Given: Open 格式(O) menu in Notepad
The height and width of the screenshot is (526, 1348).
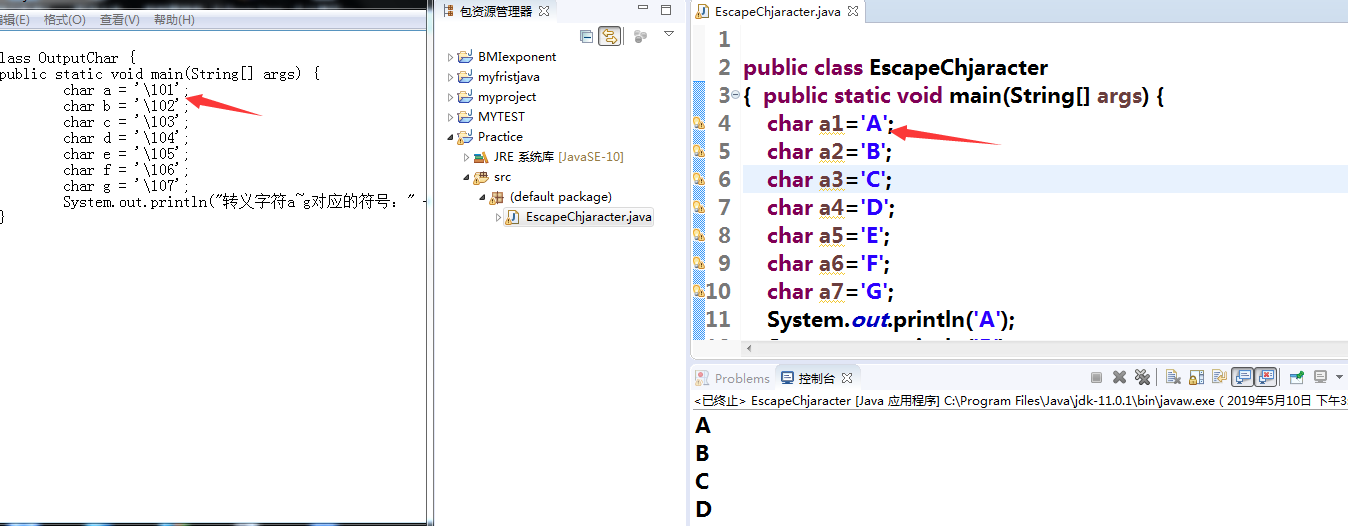Looking at the screenshot, I should pyautogui.click(x=64, y=19).
